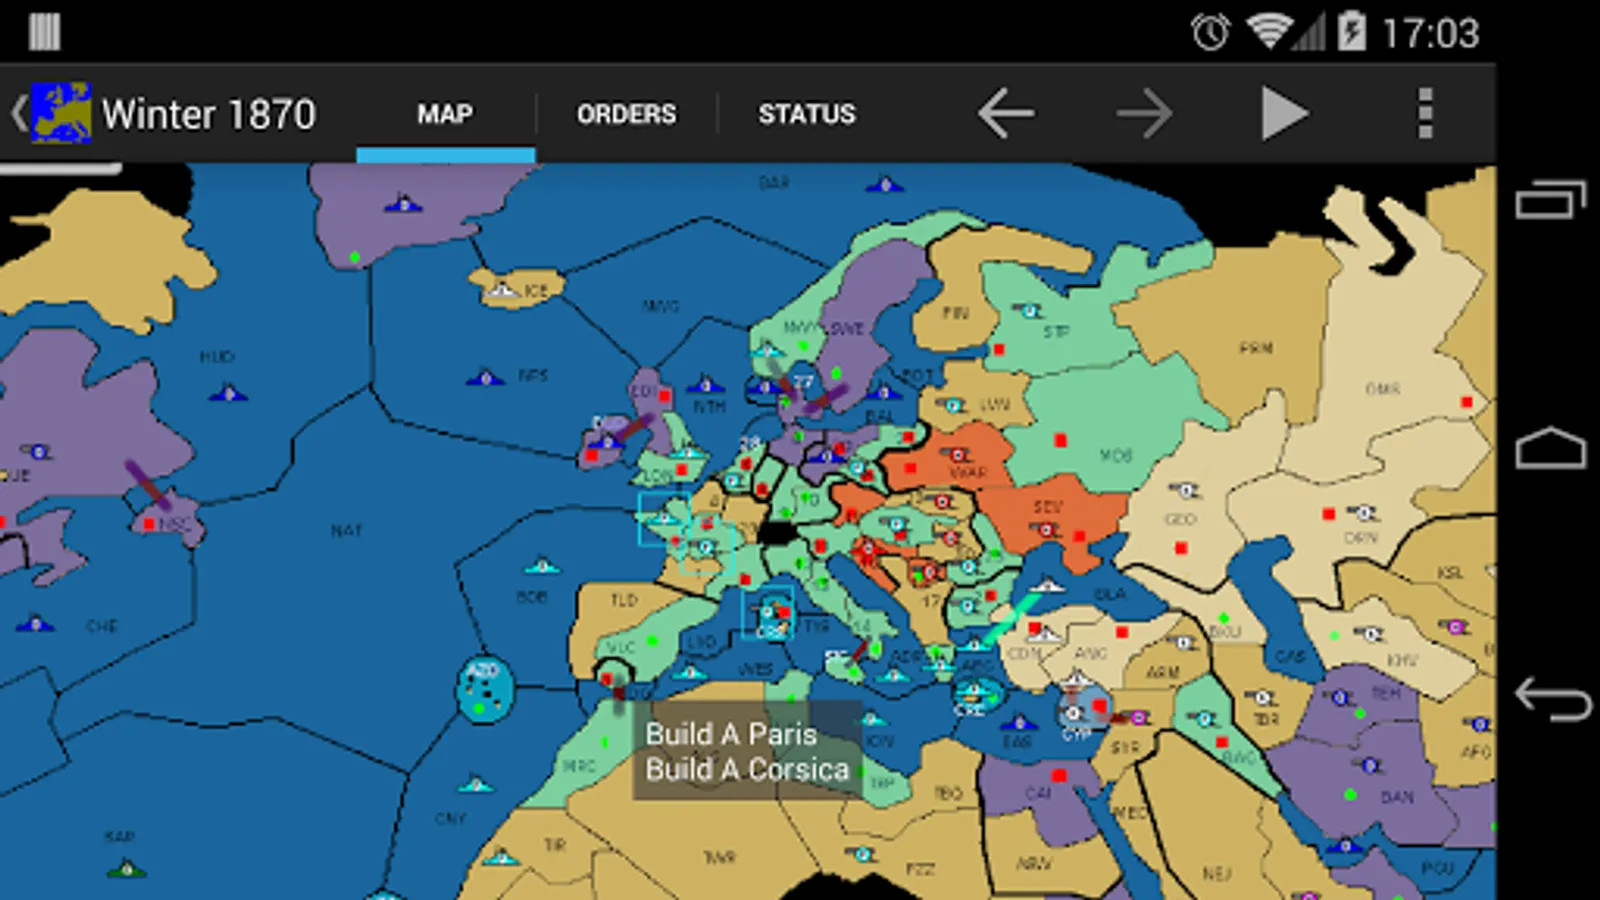Tap the battery icon in status bar
Viewport: 1600px width, 900px height.
pyautogui.click(x=1351, y=32)
